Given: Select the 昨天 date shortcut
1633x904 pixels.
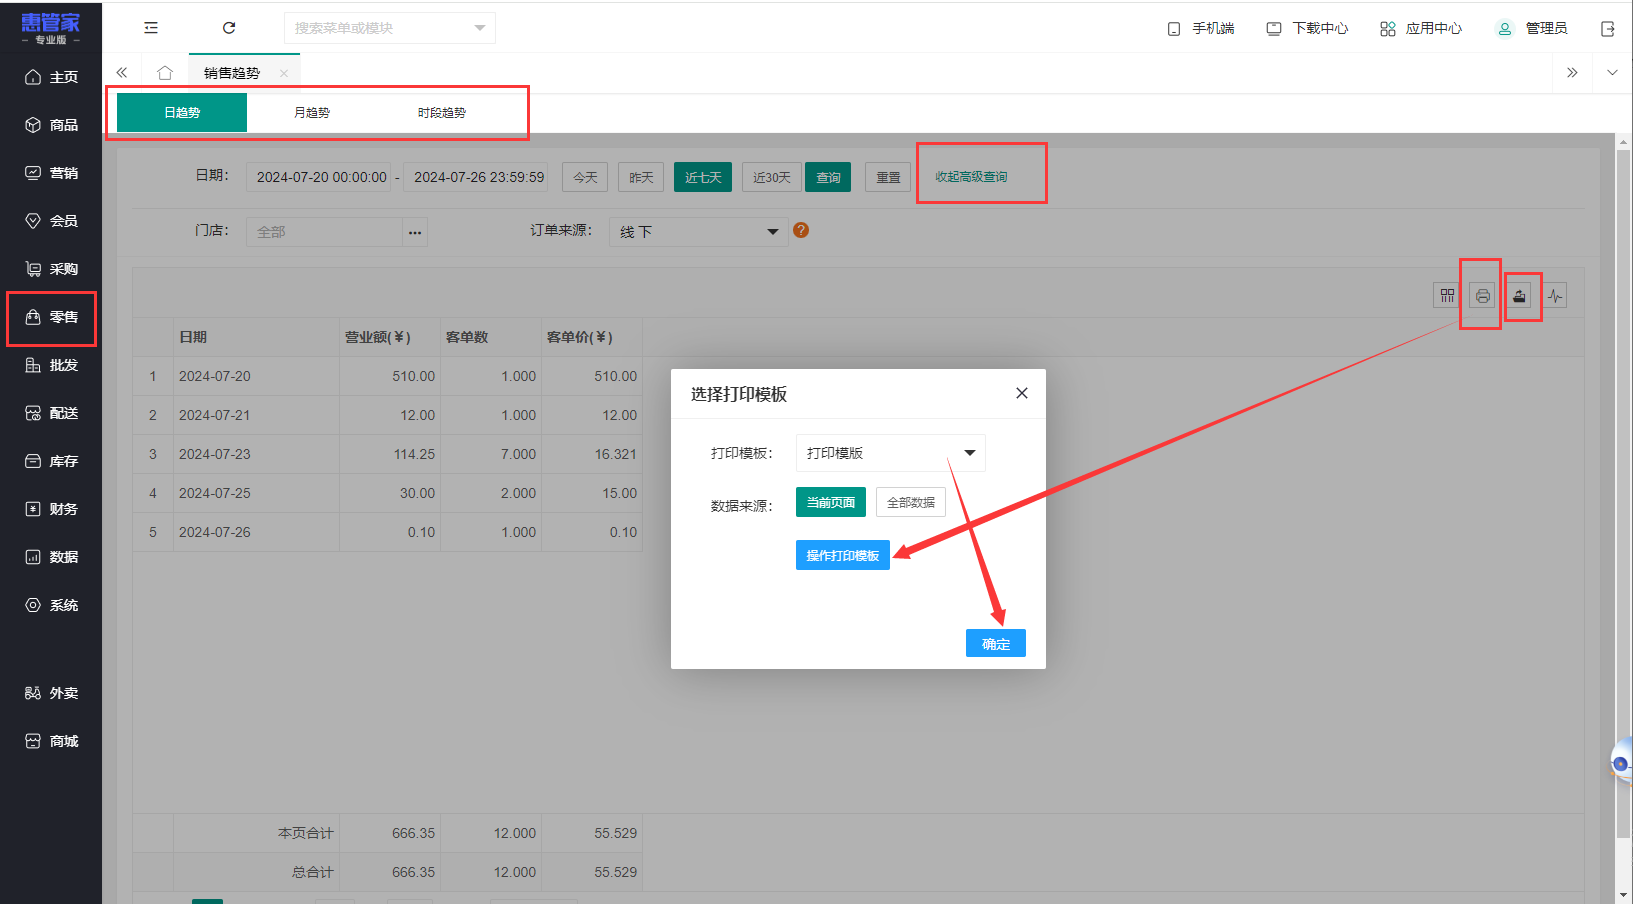Looking at the screenshot, I should pyautogui.click(x=641, y=177).
